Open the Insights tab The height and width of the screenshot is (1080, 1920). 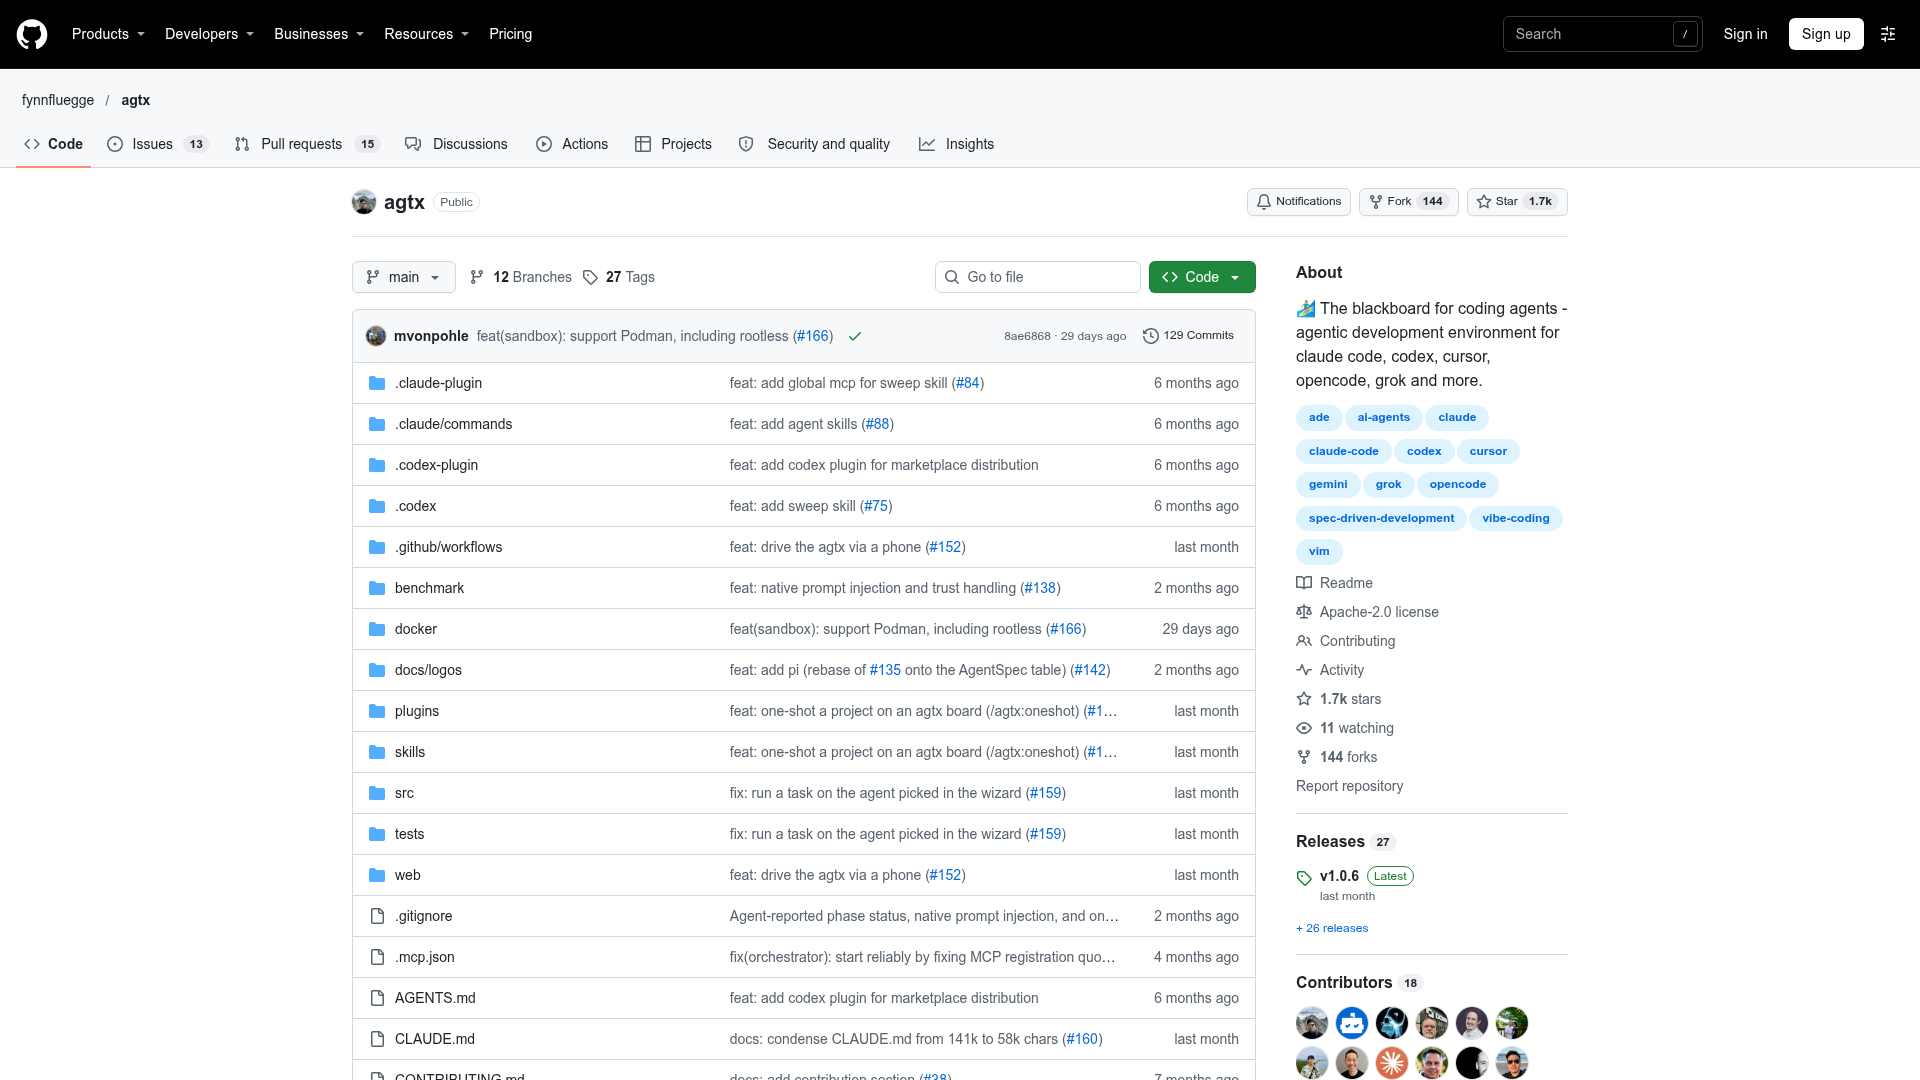coord(957,144)
